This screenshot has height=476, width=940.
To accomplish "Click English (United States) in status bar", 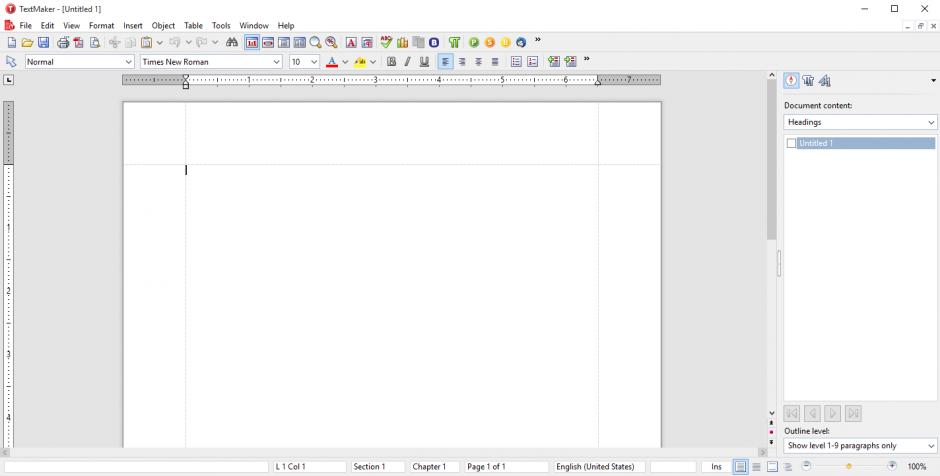I will click(x=595, y=466).
